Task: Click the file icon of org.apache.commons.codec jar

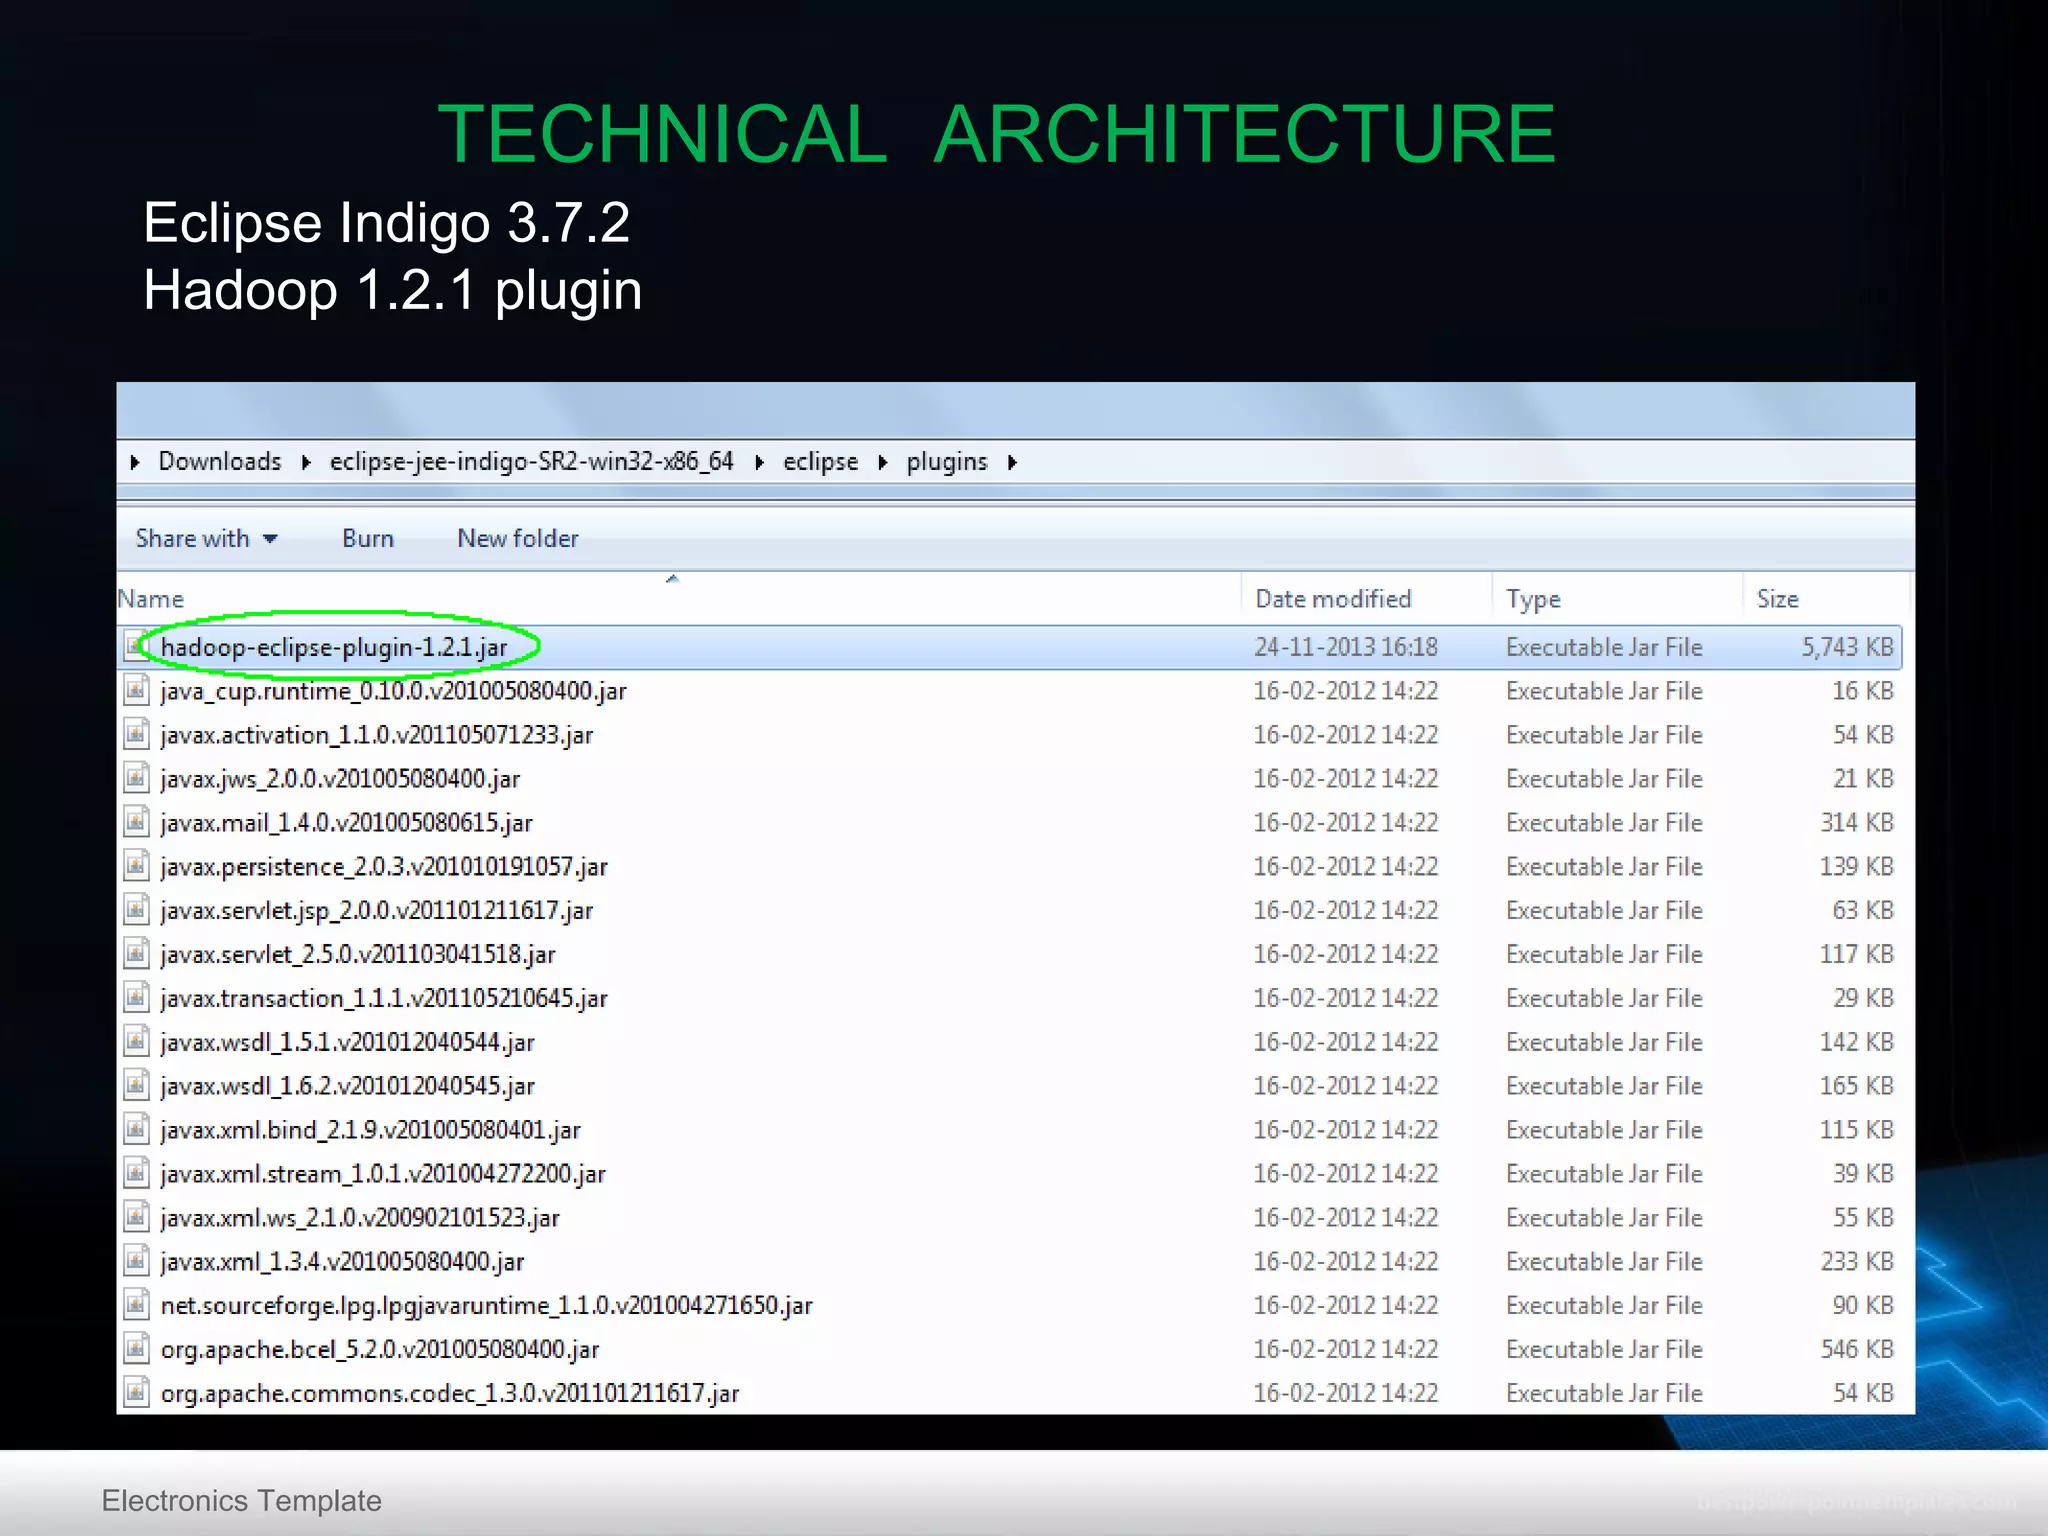Action: 137,1393
